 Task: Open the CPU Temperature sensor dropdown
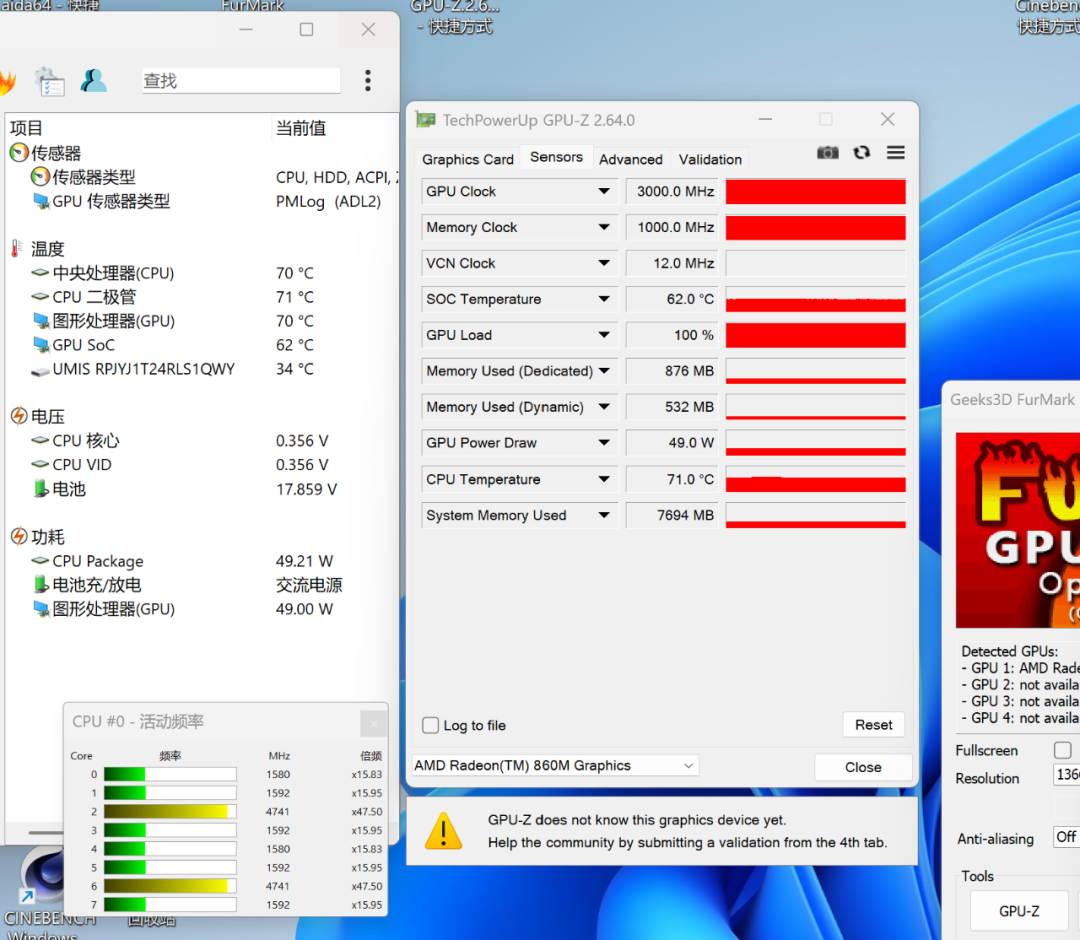(x=604, y=479)
